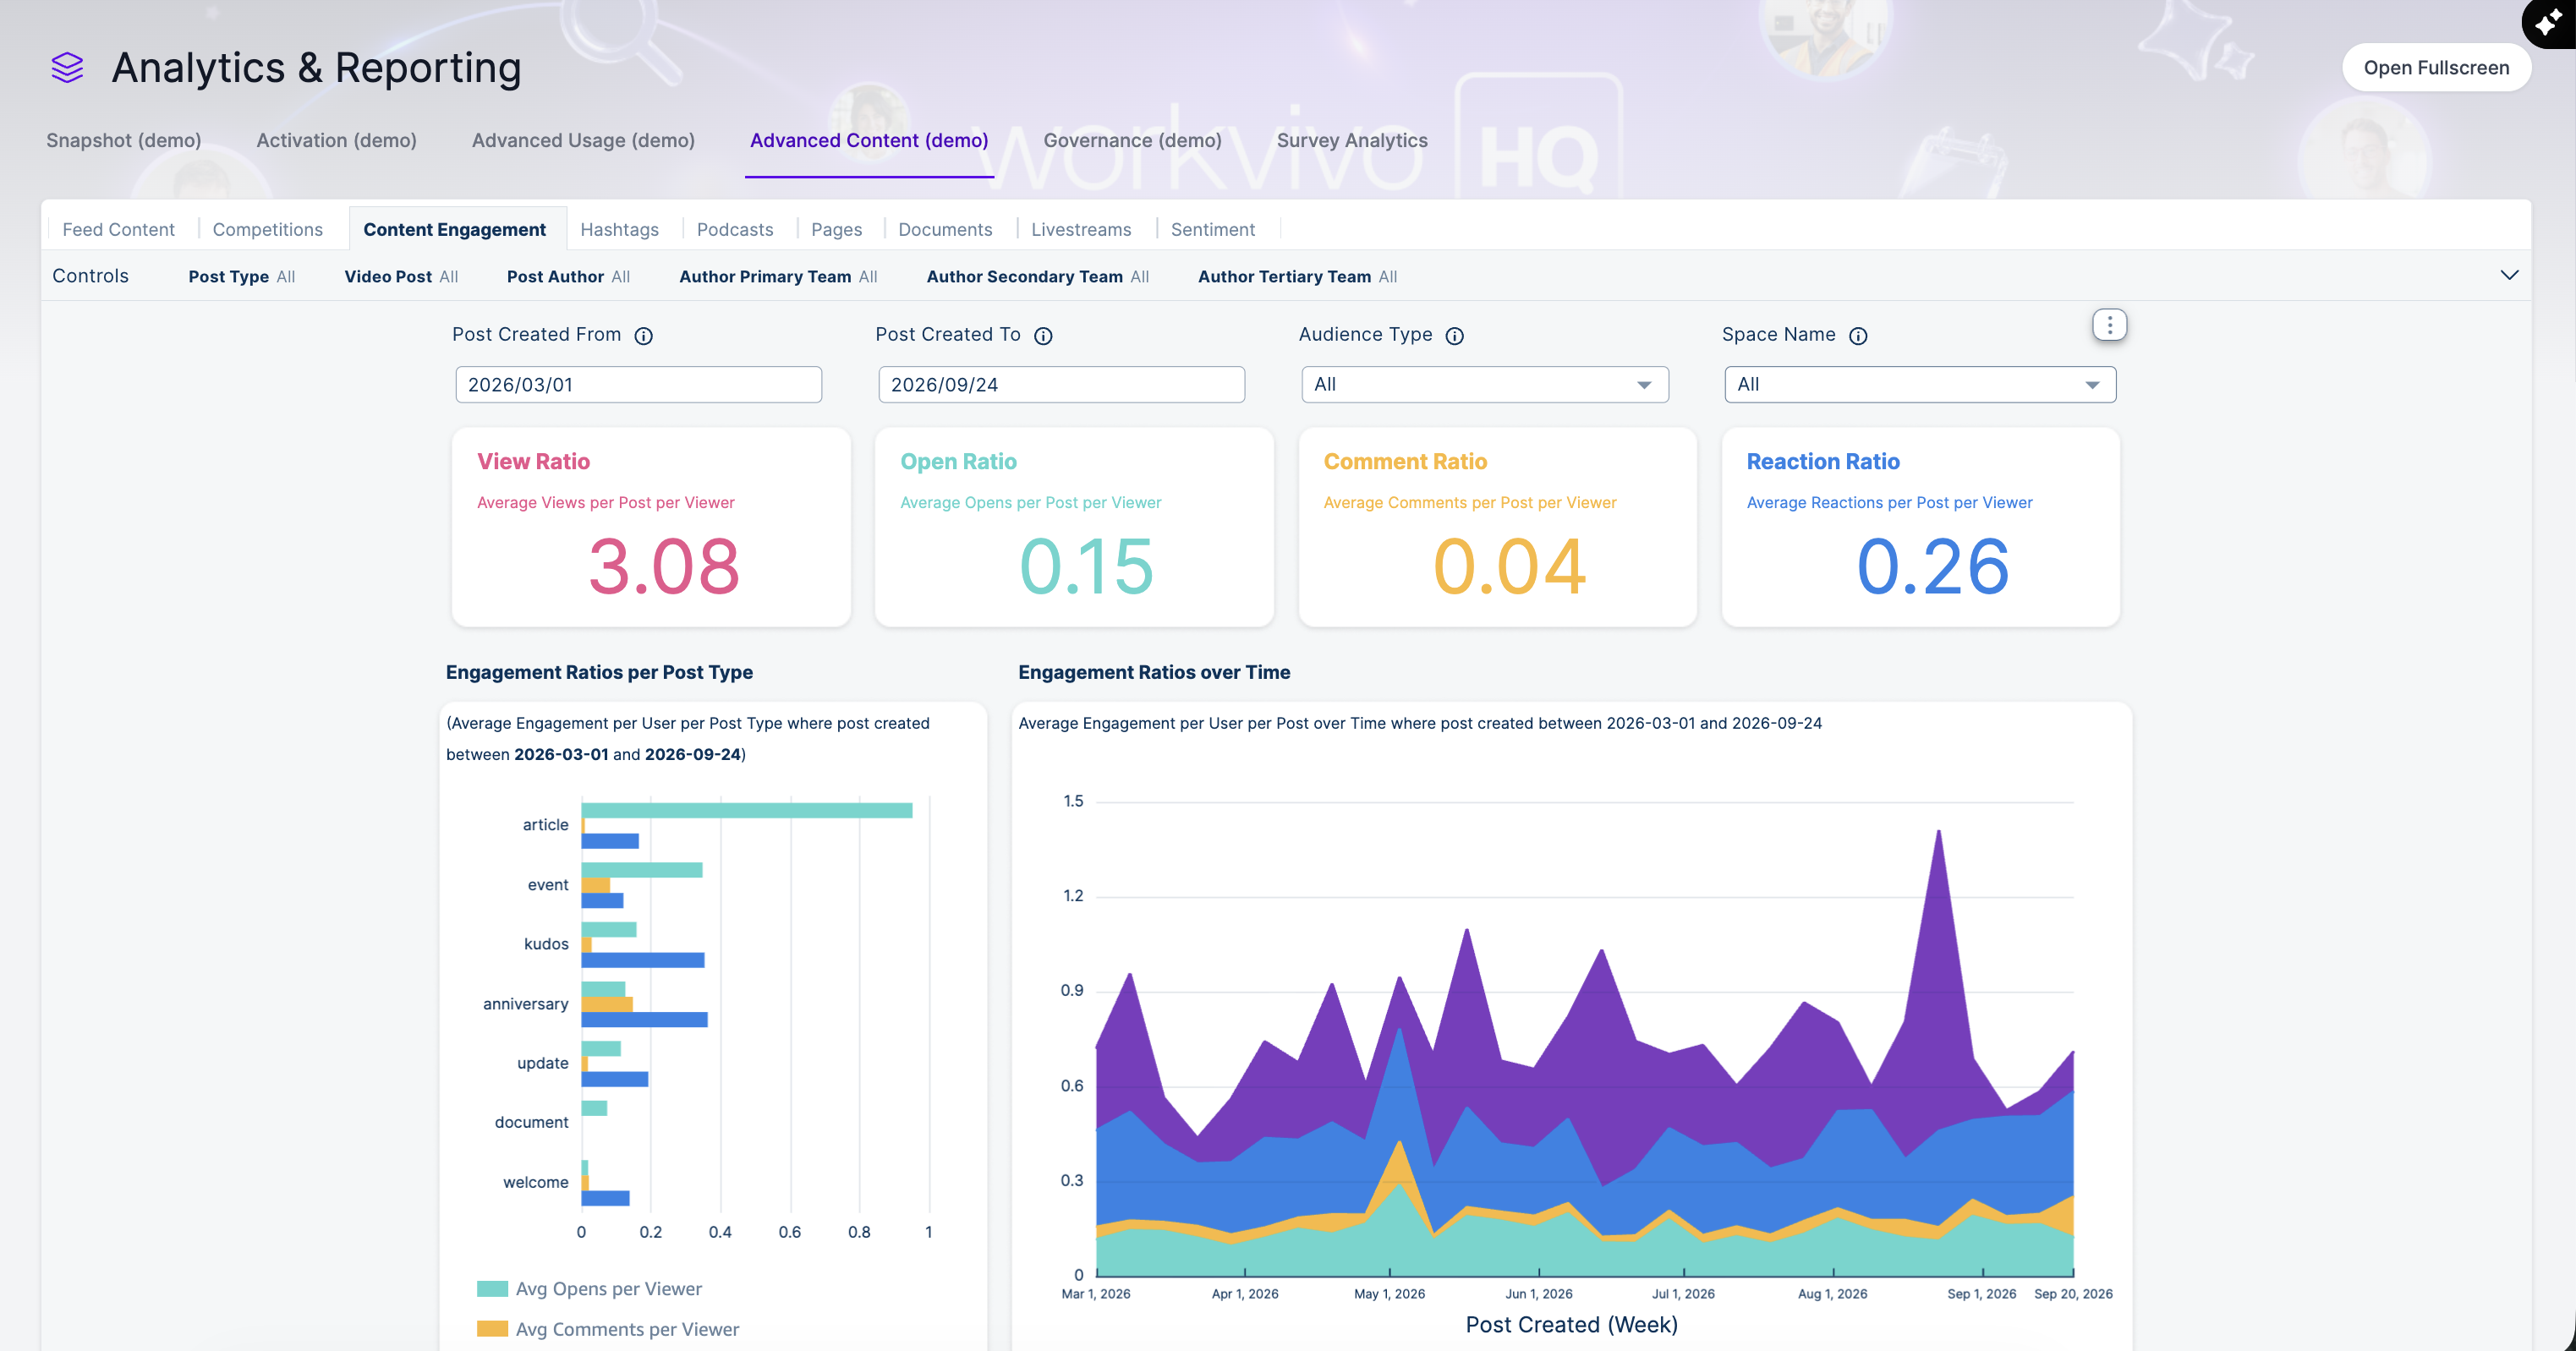Click info icon next to Space Name
2576x1351 pixels.
click(x=1858, y=336)
